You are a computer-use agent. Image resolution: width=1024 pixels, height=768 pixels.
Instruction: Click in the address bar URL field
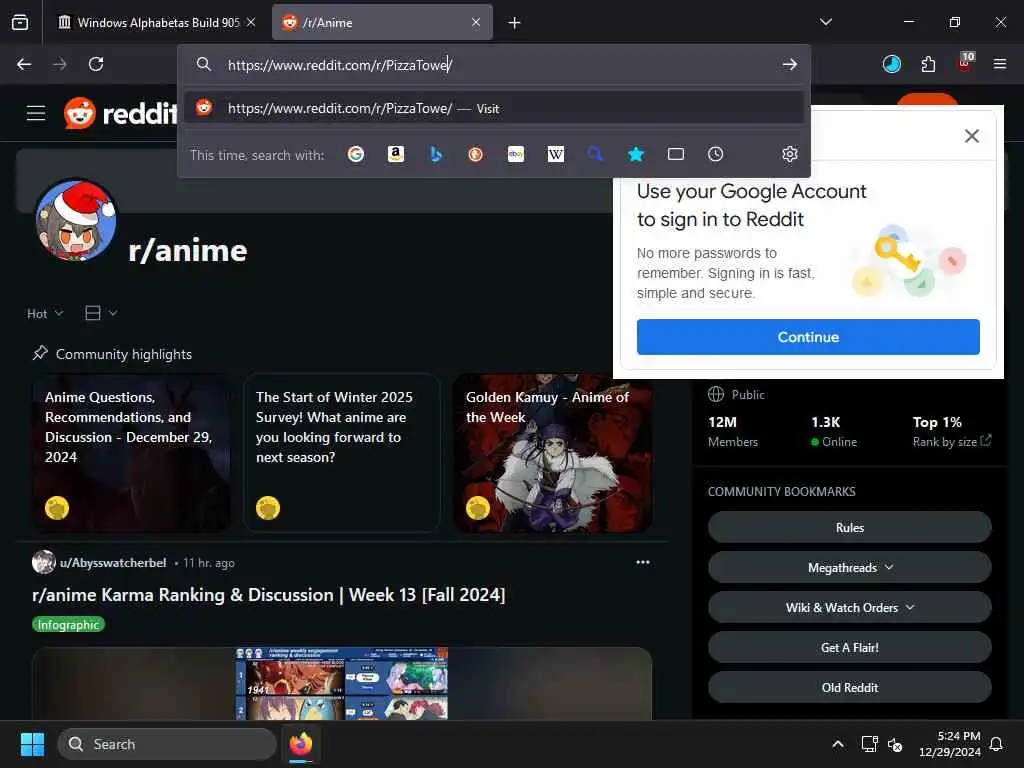coord(496,65)
